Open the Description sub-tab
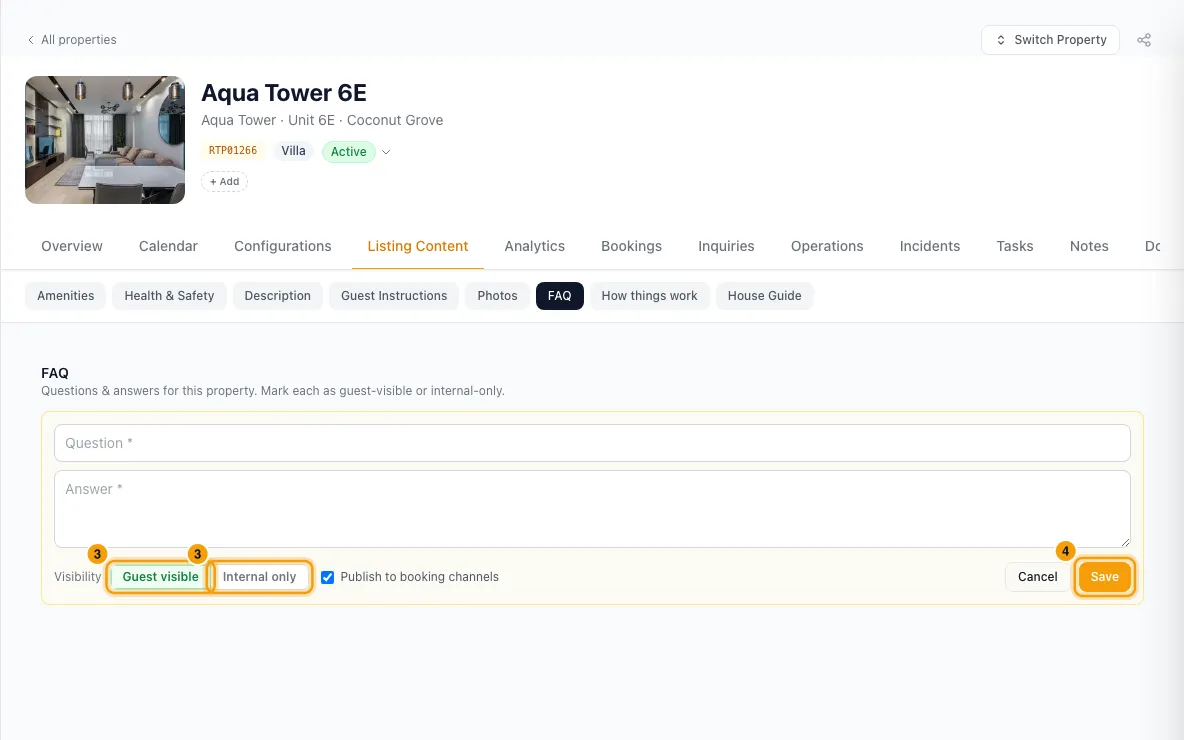Viewport: 1184px width, 740px height. pos(277,296)
